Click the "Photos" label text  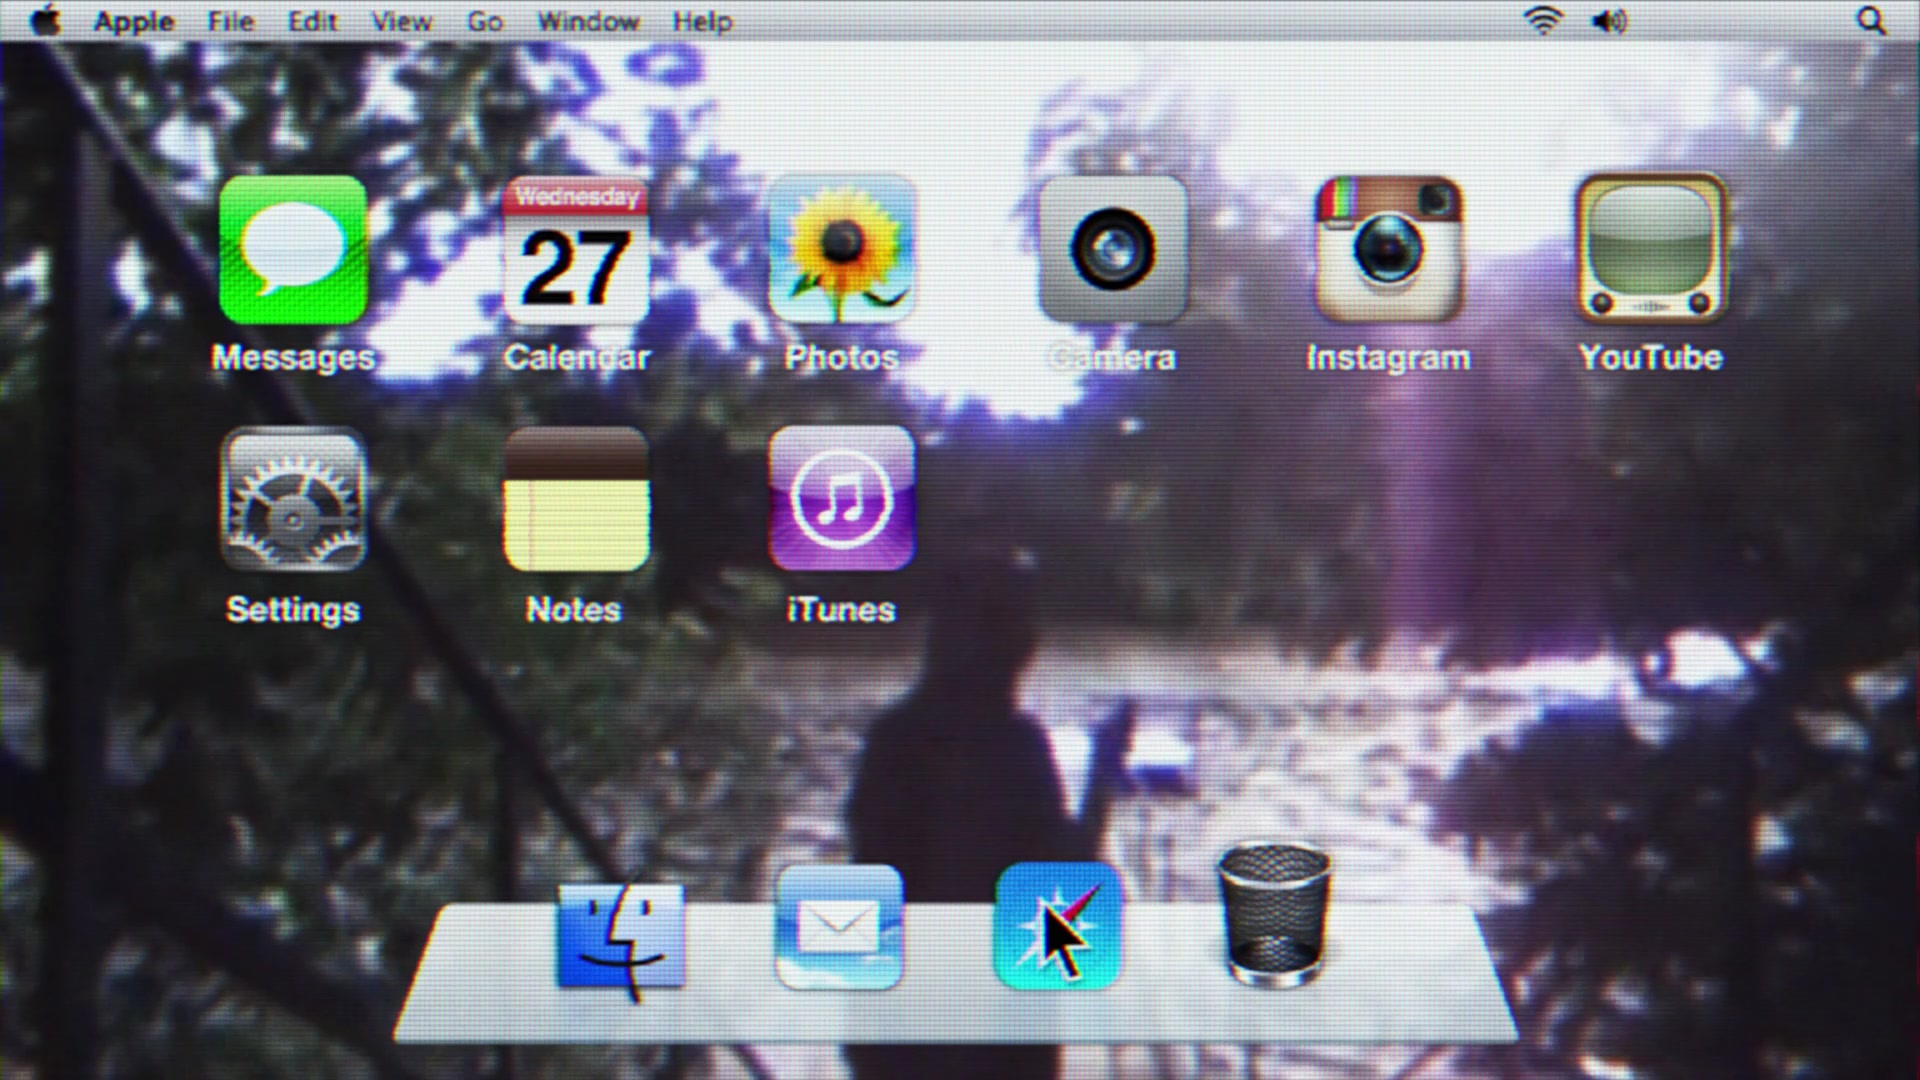pyautogui.click(x=841, y=358)
